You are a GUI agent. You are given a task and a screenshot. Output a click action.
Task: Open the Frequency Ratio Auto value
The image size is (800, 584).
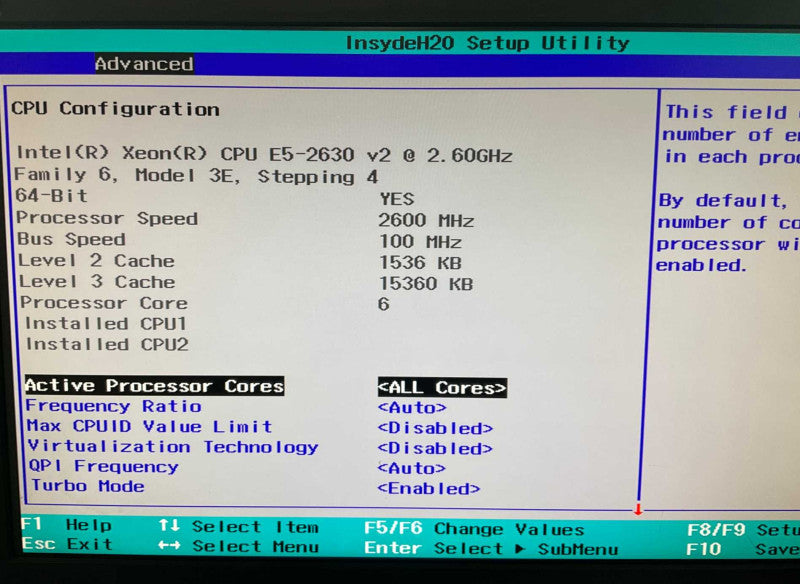[x=412, y=408]
